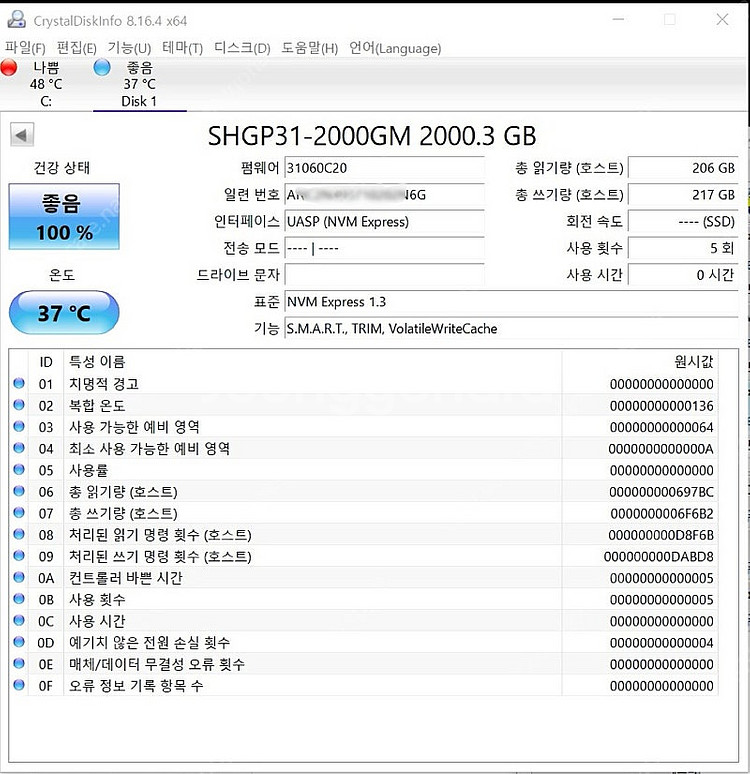Image resolution: width=750 pixels, height=774 pixels.
Task: Open the 기능(U) menu
Action: point(129,48)
